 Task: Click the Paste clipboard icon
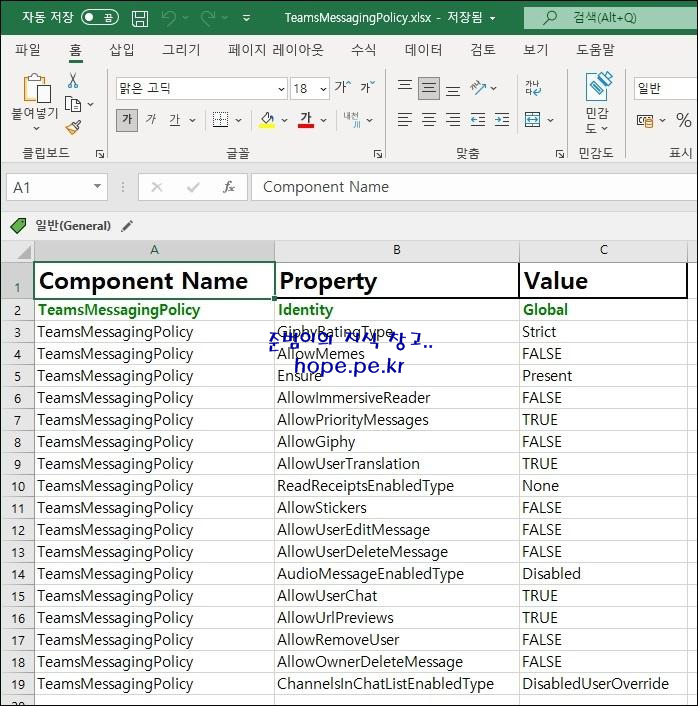pyautogui.click(x=36, y=88)
